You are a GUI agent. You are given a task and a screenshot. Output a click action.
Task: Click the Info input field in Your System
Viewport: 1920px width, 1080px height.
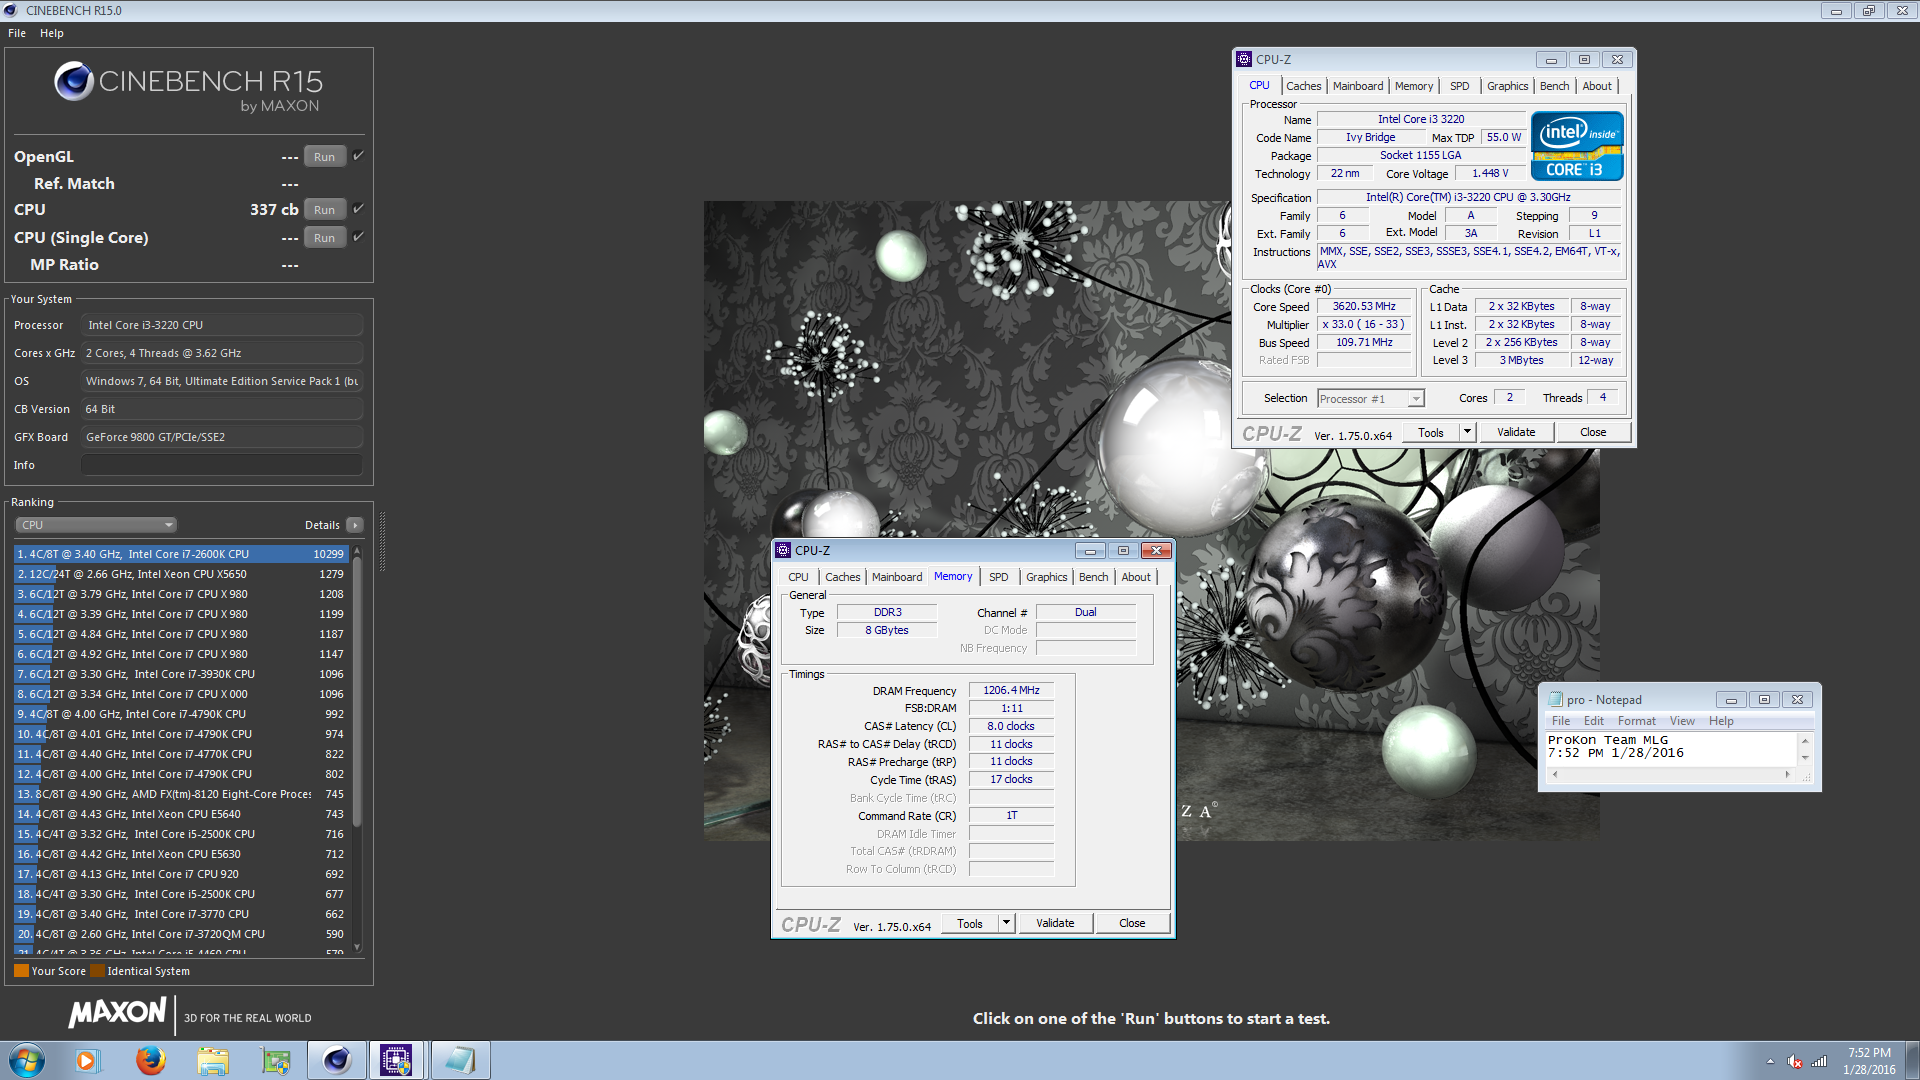point(221,465)
